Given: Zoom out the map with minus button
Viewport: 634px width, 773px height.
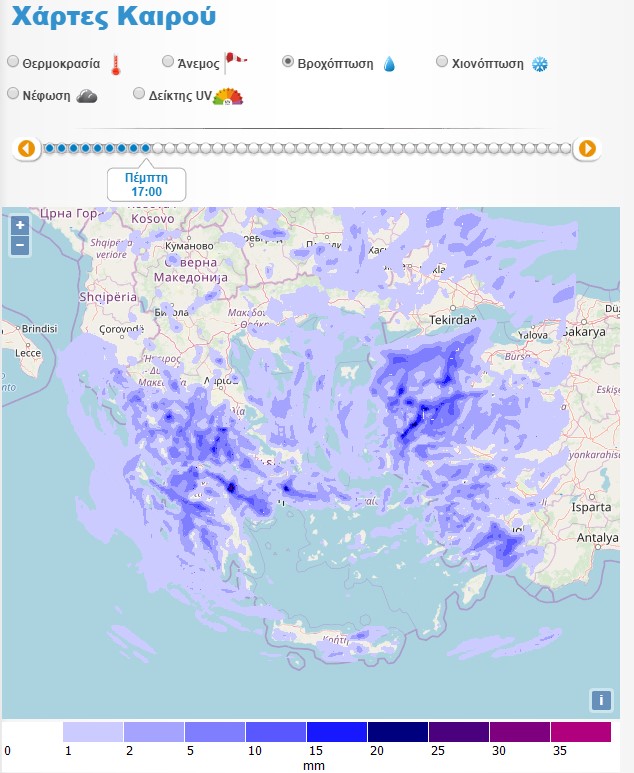Looking at the screenshot, I should pos(19,244).
